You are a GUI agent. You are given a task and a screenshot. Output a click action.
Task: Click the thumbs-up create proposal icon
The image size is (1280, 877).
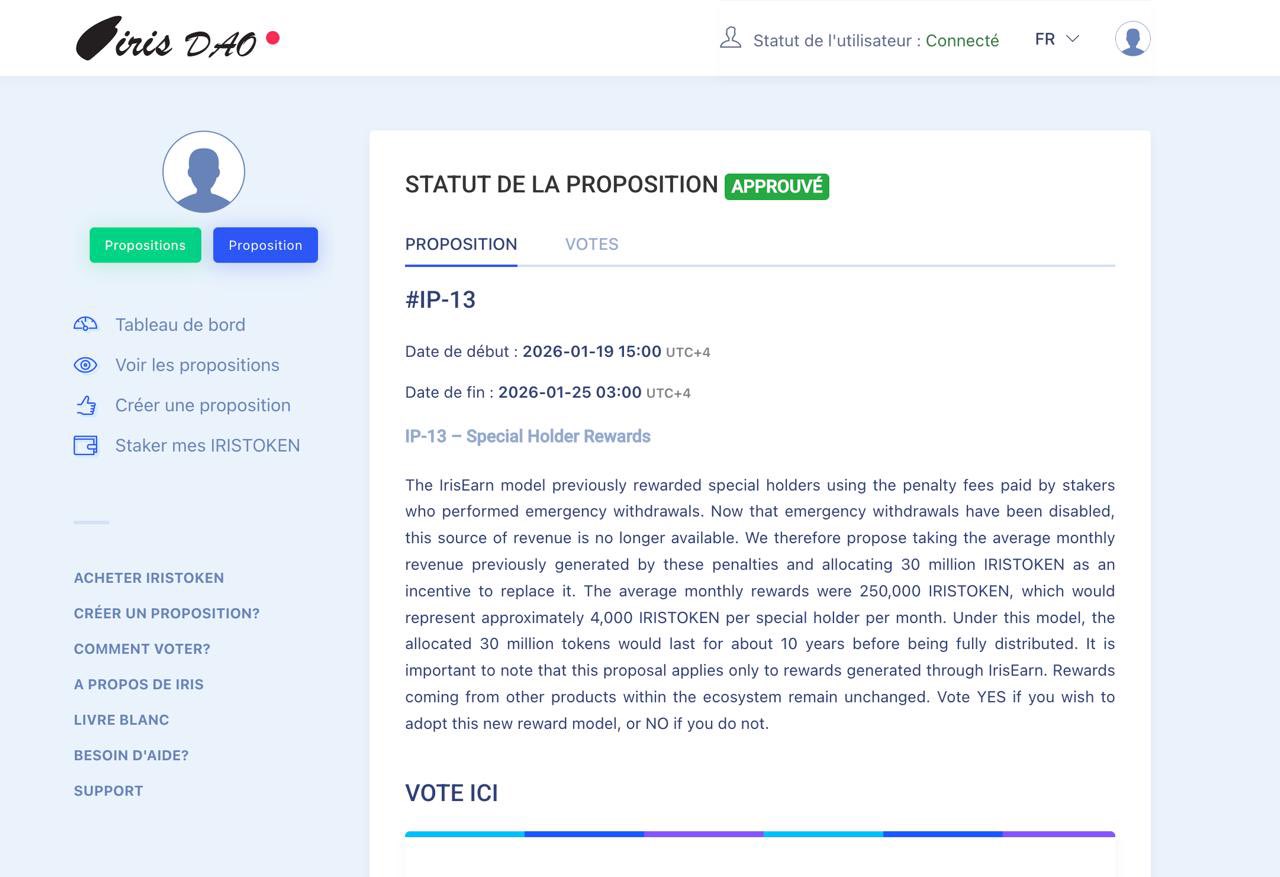pyautogui.click(x=86, y=405)
